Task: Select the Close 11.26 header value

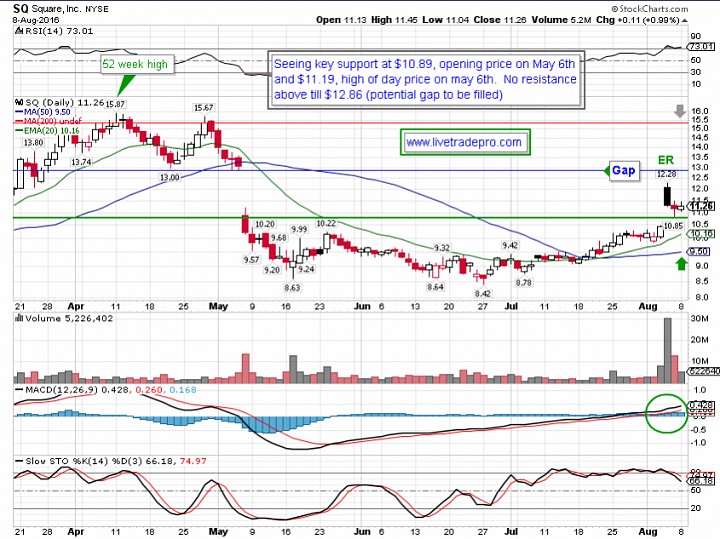Action: (499, 20)
